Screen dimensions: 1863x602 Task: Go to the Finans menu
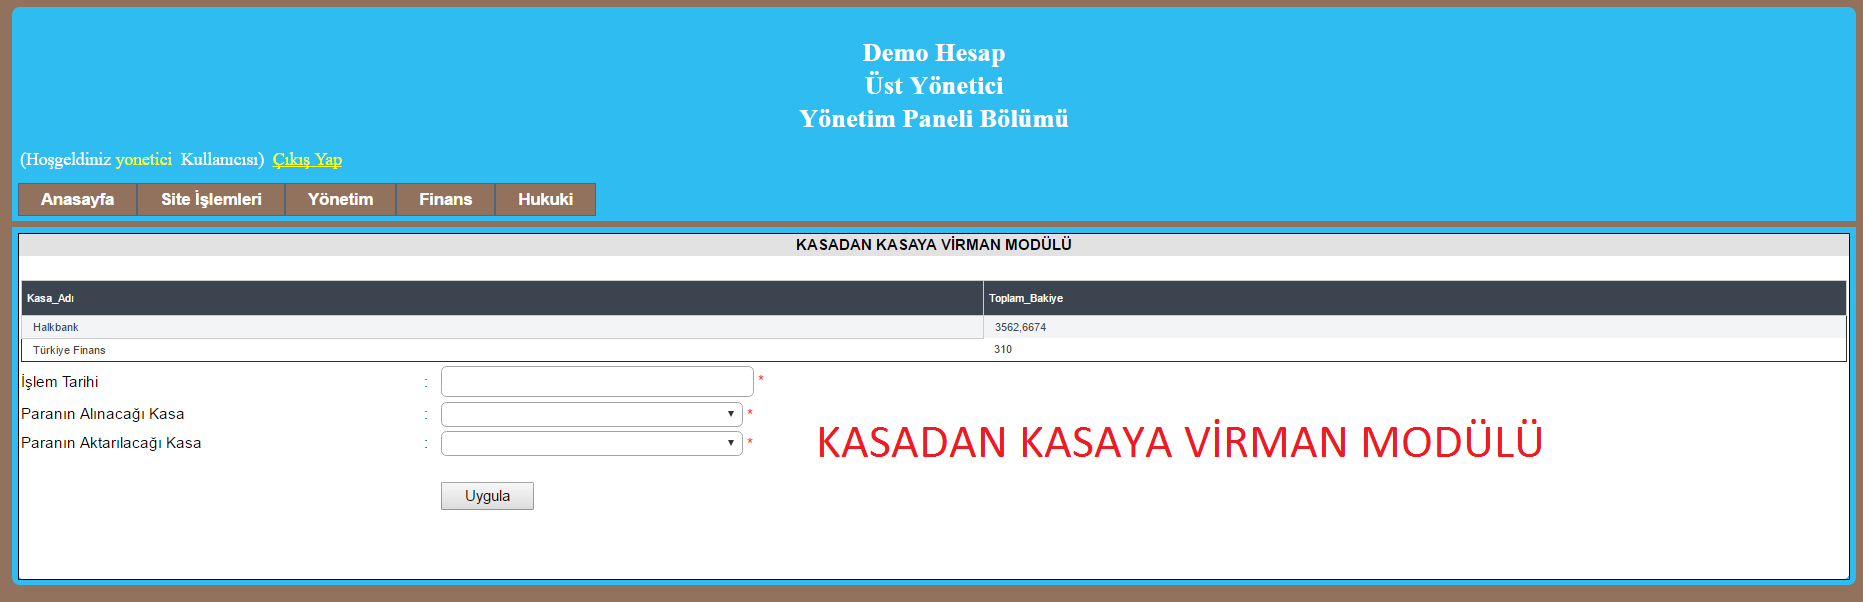pyautogui.click(x=445, y=199)
